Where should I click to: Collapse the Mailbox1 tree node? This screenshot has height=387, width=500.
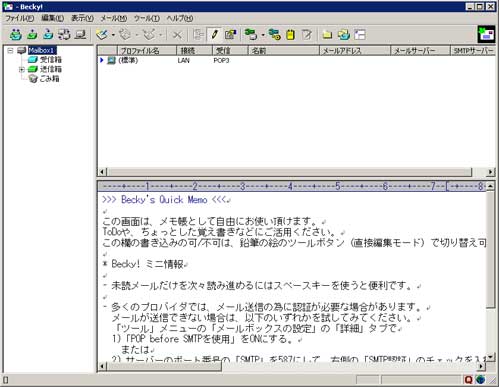point(10,51)
